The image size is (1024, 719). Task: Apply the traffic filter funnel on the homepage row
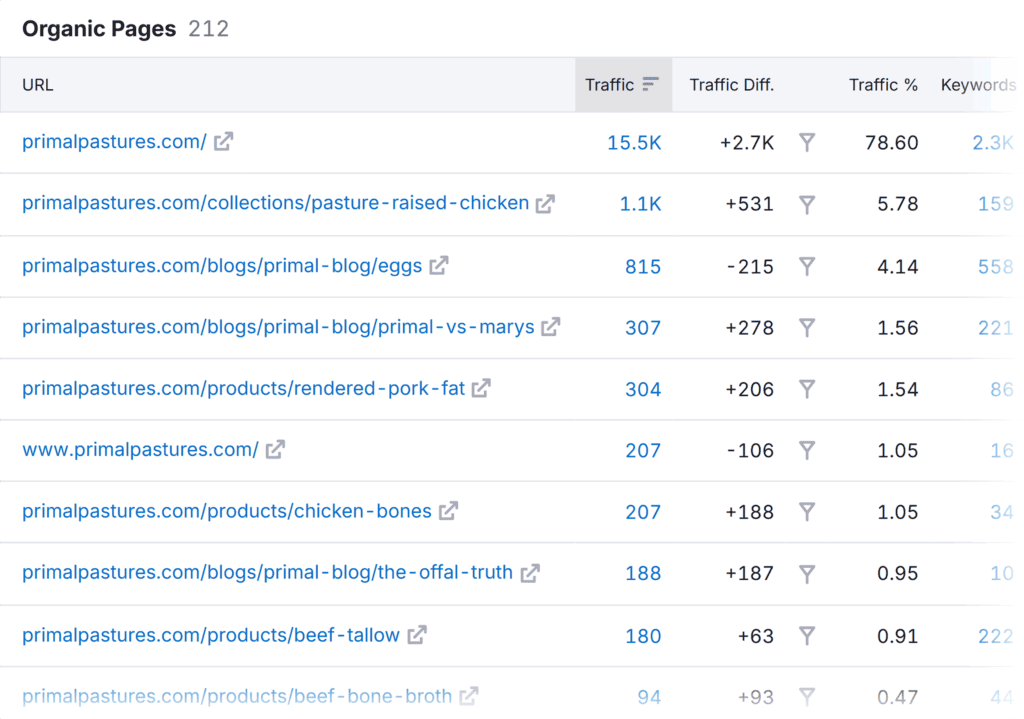coord(807,142)
